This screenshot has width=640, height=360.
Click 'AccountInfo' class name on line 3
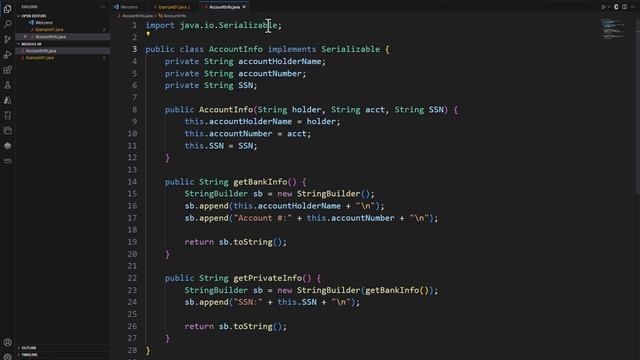236,49
